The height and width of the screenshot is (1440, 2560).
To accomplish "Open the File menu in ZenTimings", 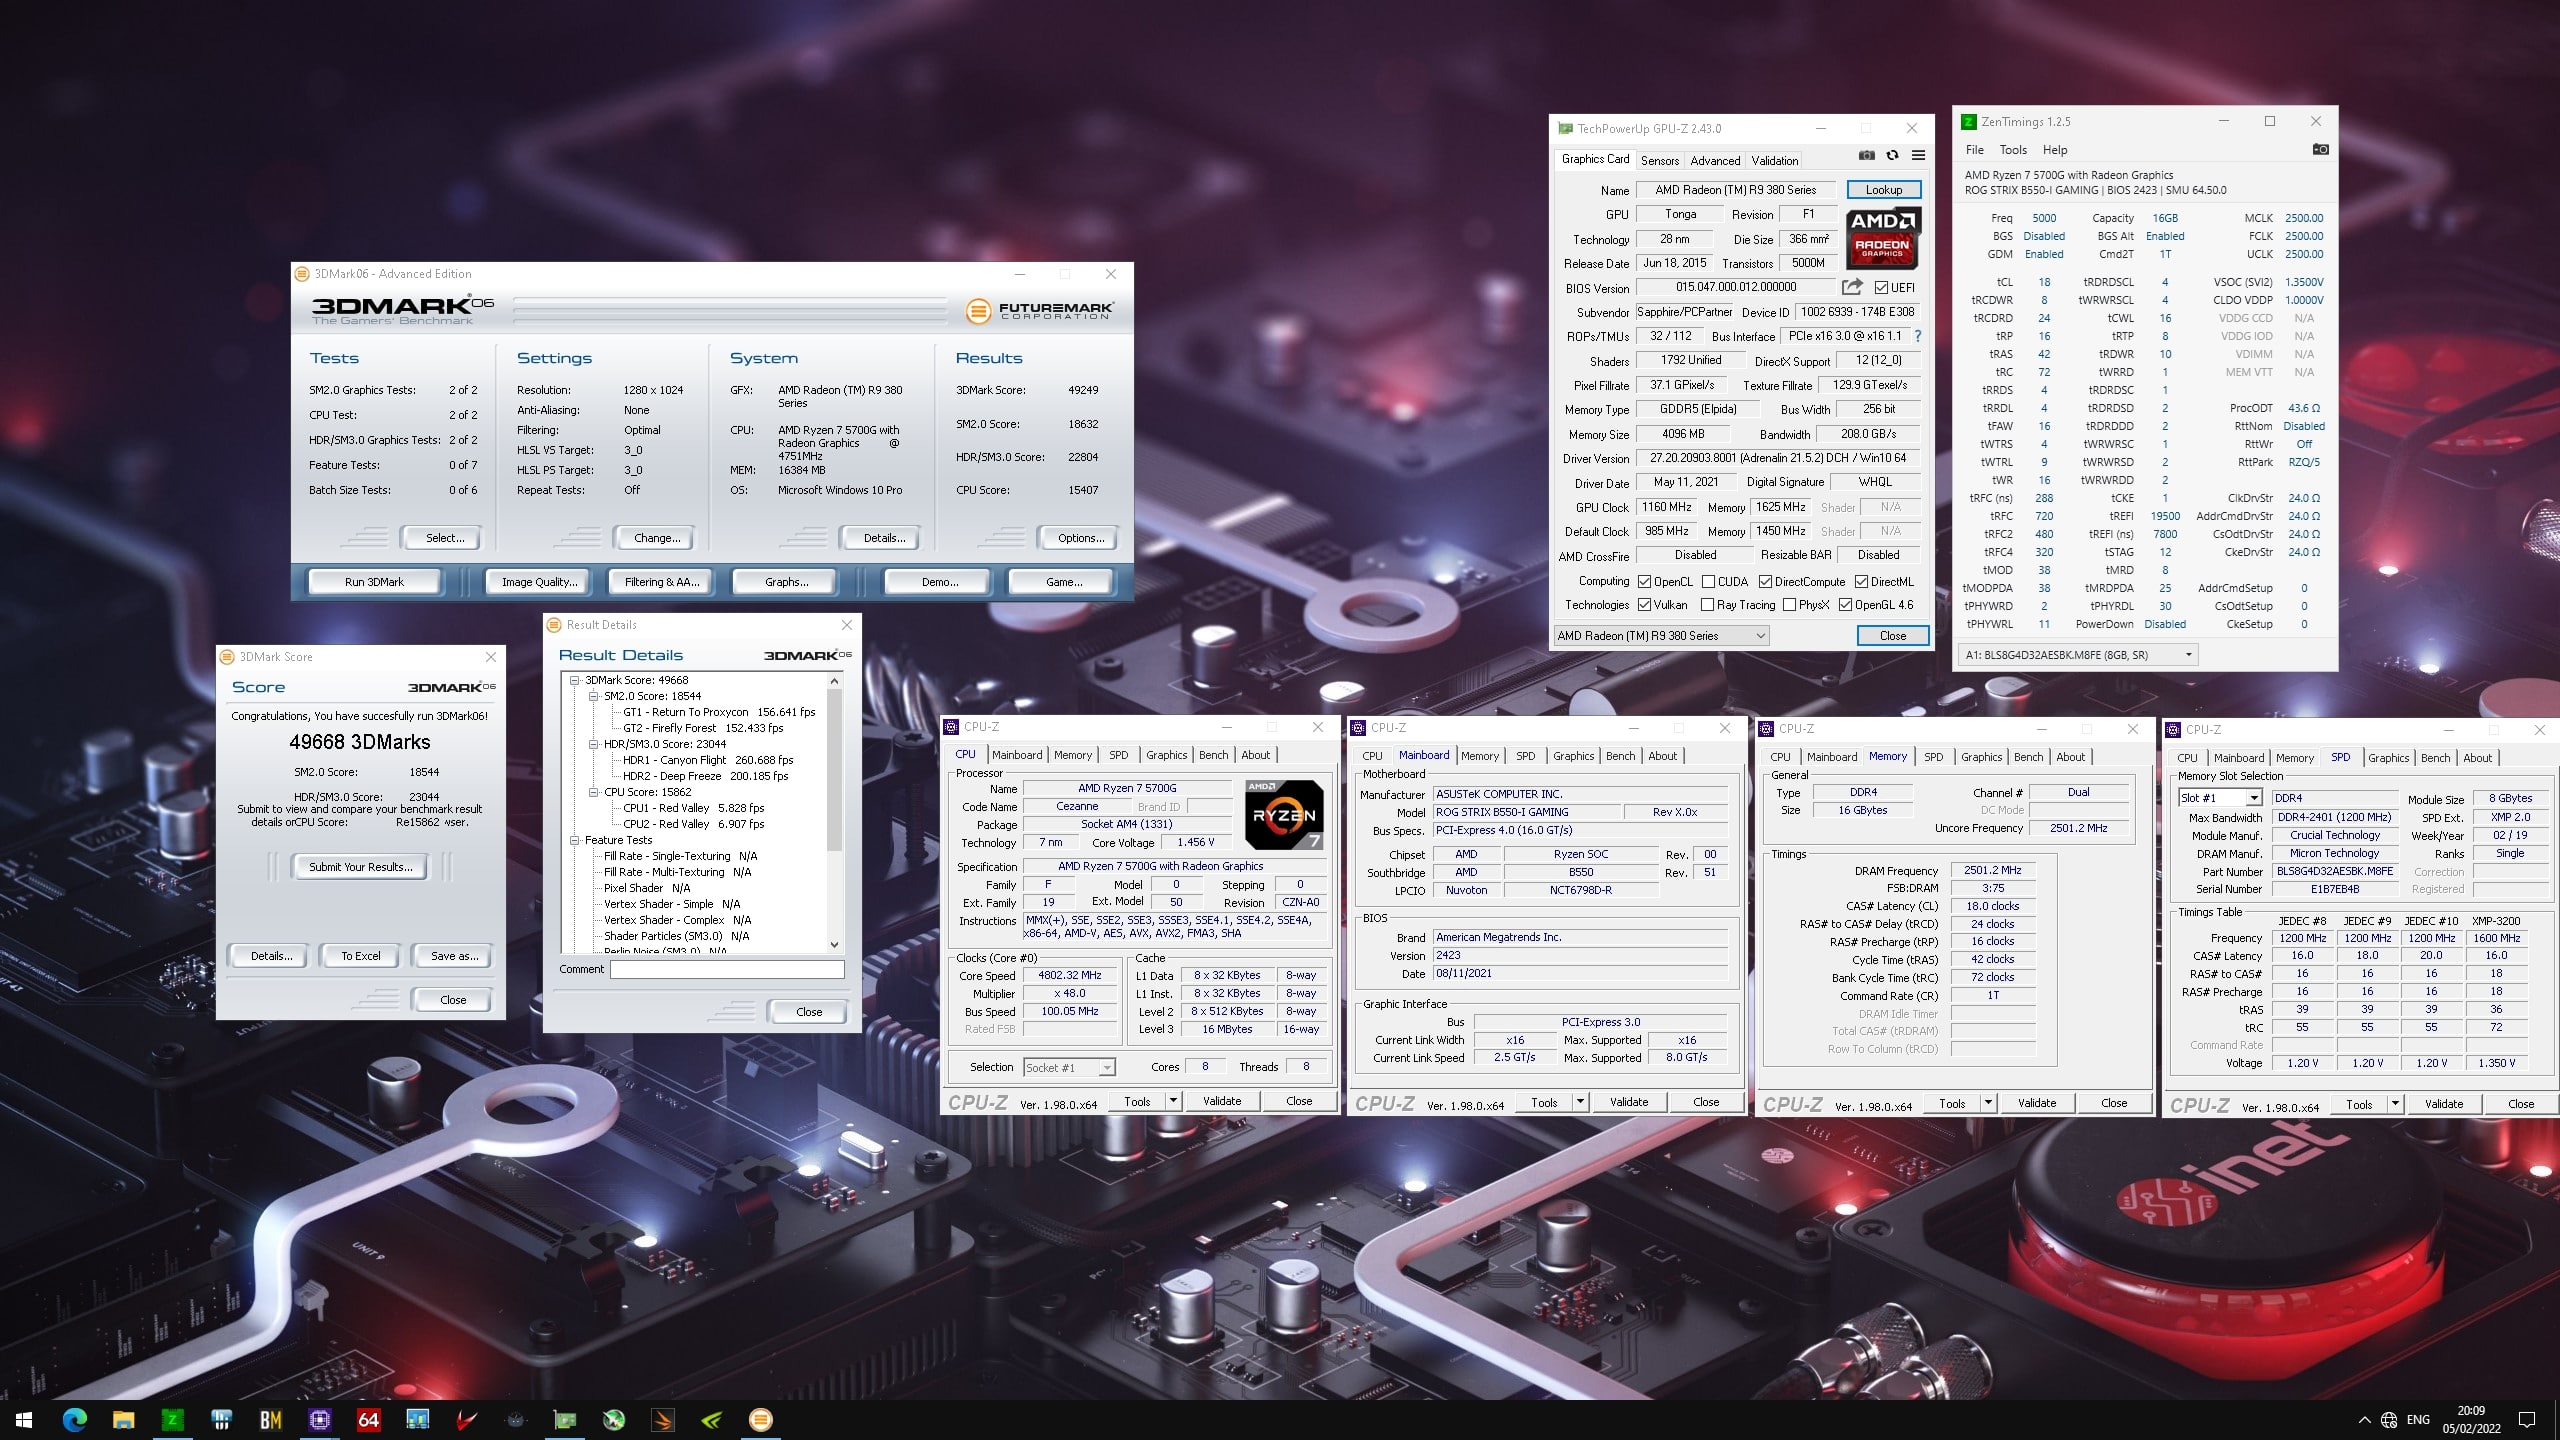I will [x=1975, y=150].
